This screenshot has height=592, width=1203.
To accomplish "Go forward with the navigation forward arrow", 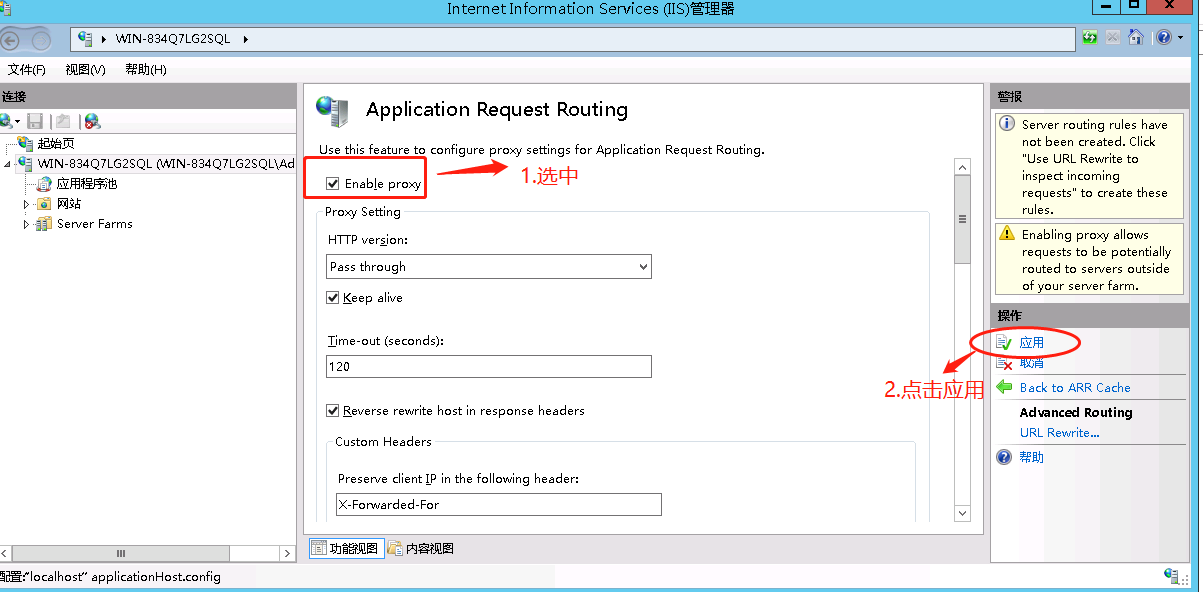I will coord(41,40).
